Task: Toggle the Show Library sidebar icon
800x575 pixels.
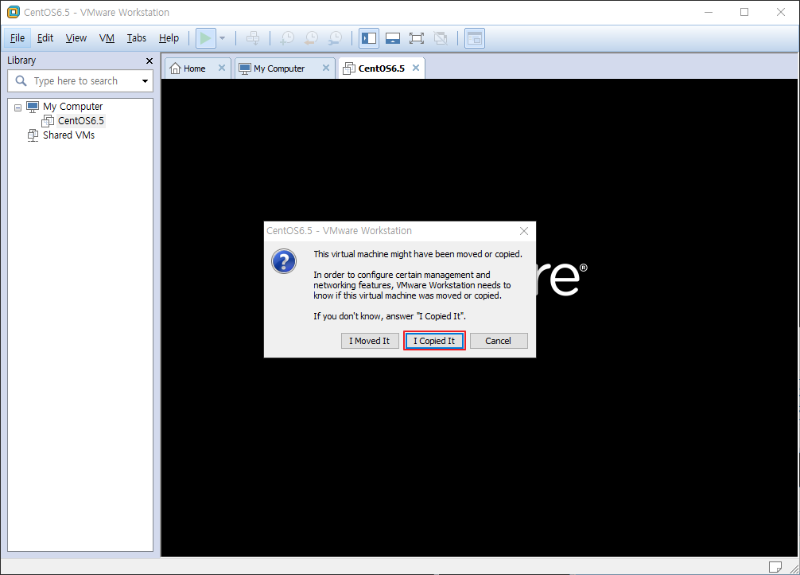Action: tap(369, 38)
